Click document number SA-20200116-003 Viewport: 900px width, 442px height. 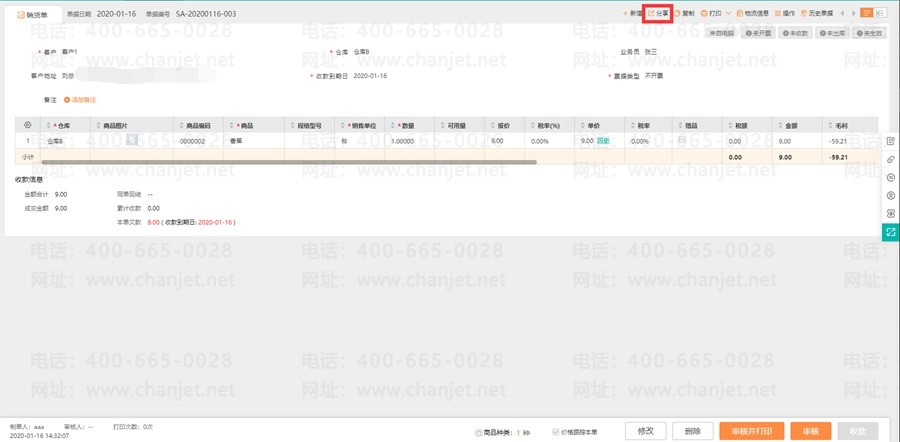pyautogui.click(x=206, y=14)
